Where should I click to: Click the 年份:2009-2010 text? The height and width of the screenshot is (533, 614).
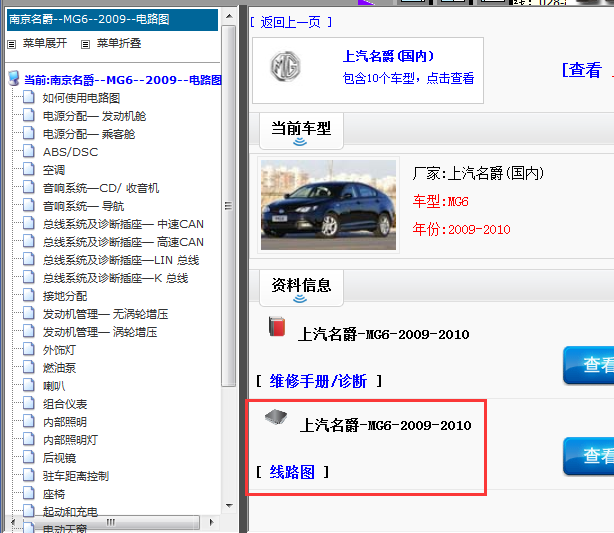click(461, 229)
